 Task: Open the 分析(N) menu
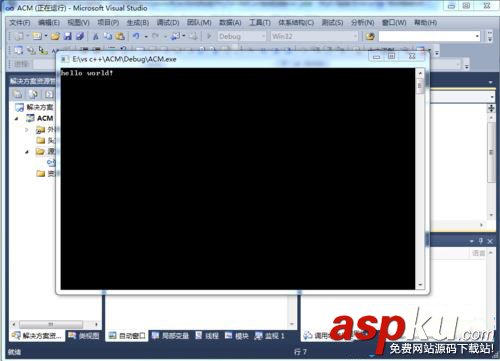click(x=362, y=23)
